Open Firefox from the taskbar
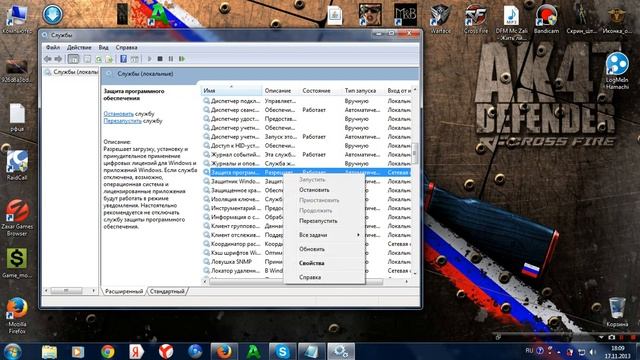The image size is (640, 360). pos(224,351)
